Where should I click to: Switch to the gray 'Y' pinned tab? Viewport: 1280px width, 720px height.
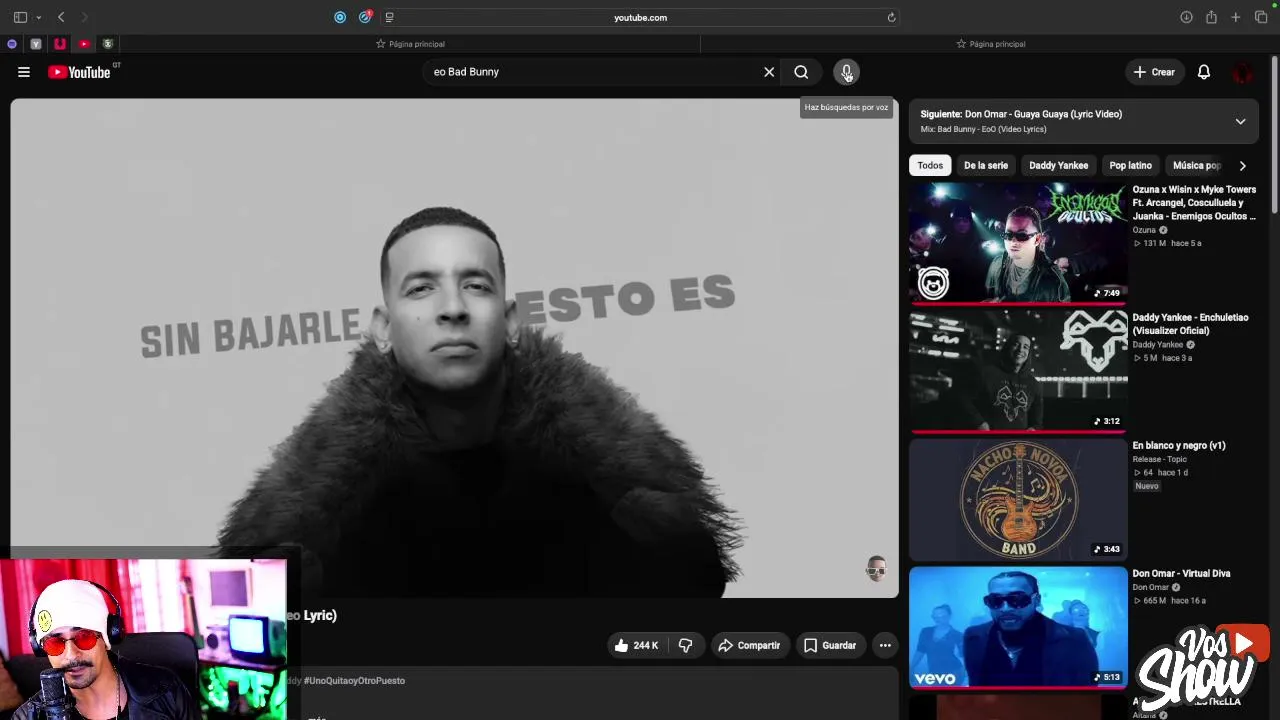click(x=36, y=44)
